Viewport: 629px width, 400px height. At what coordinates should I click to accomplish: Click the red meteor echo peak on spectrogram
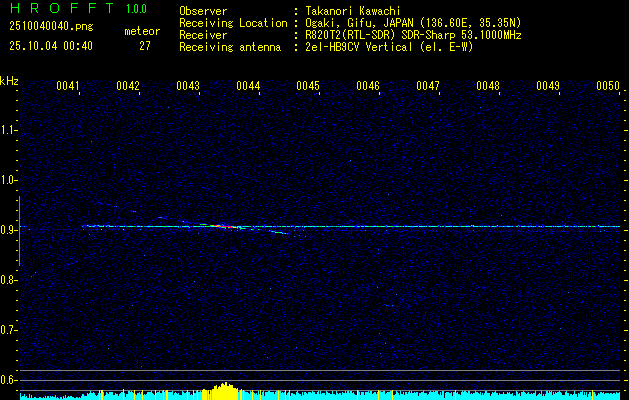225,227
